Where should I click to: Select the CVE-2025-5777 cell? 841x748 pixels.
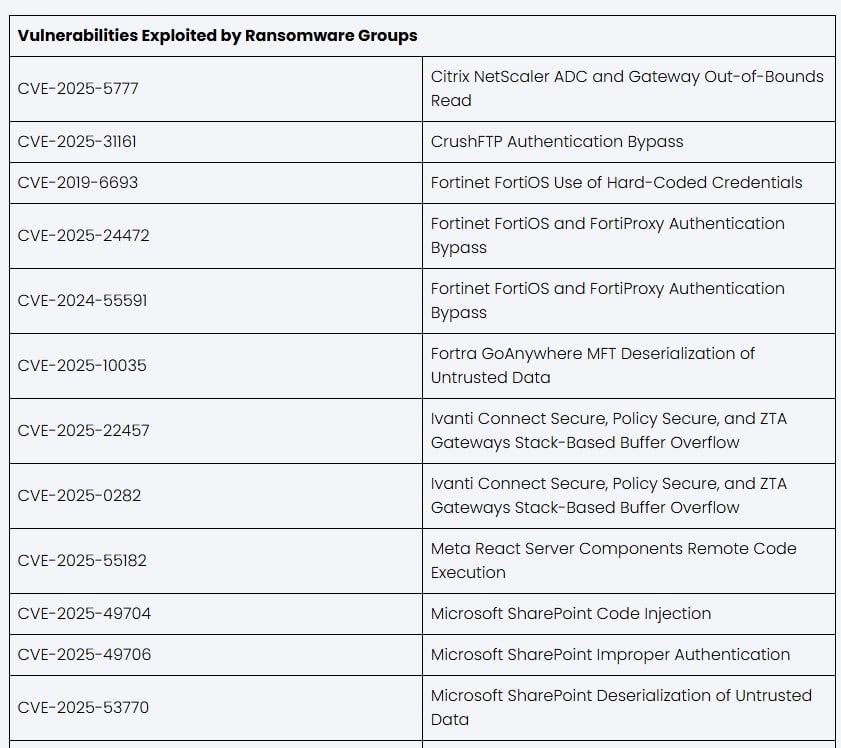click(x=78, y=89)
